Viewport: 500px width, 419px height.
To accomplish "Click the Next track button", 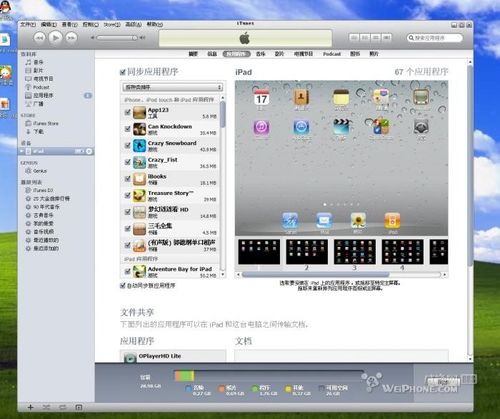I will pos(71,38).
